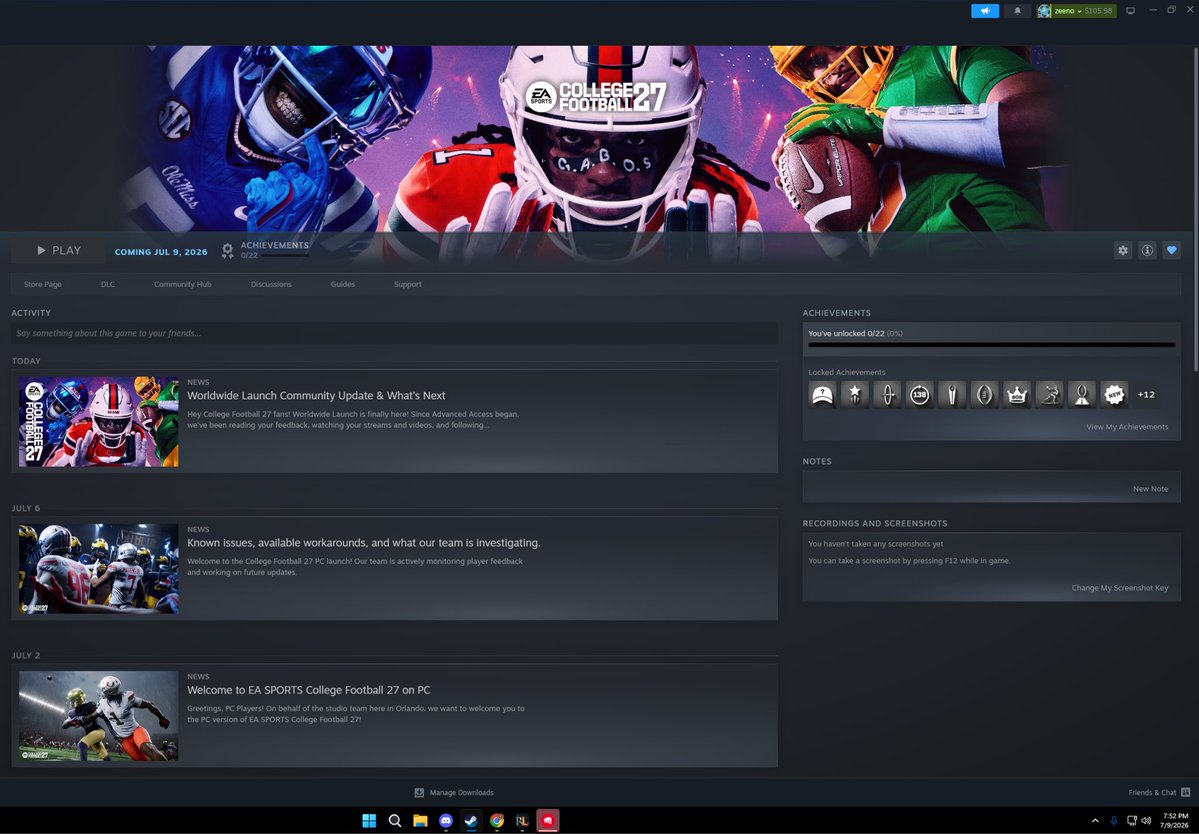1199x834 pixels.
Task: Open the DLC tab
Action: (x=108, y=284)
